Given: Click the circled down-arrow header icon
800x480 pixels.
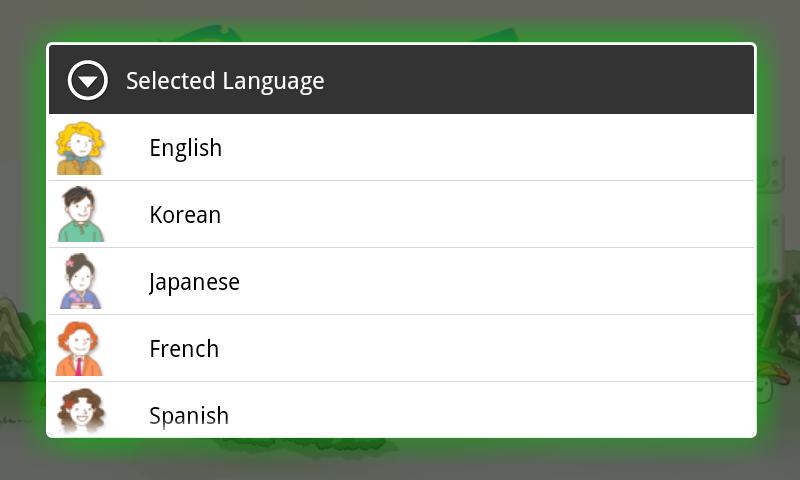Looking at the screenshot, I should (87, 80).
